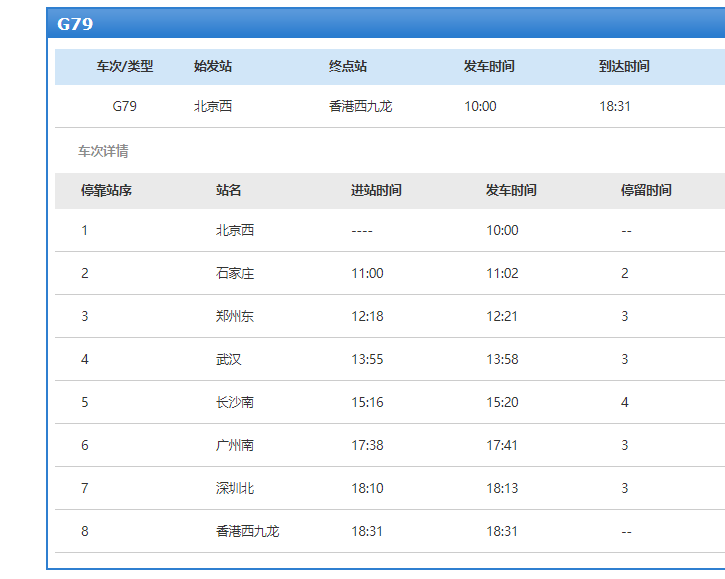Select stop order 5 in the 长沙南 row

point(85,402)
